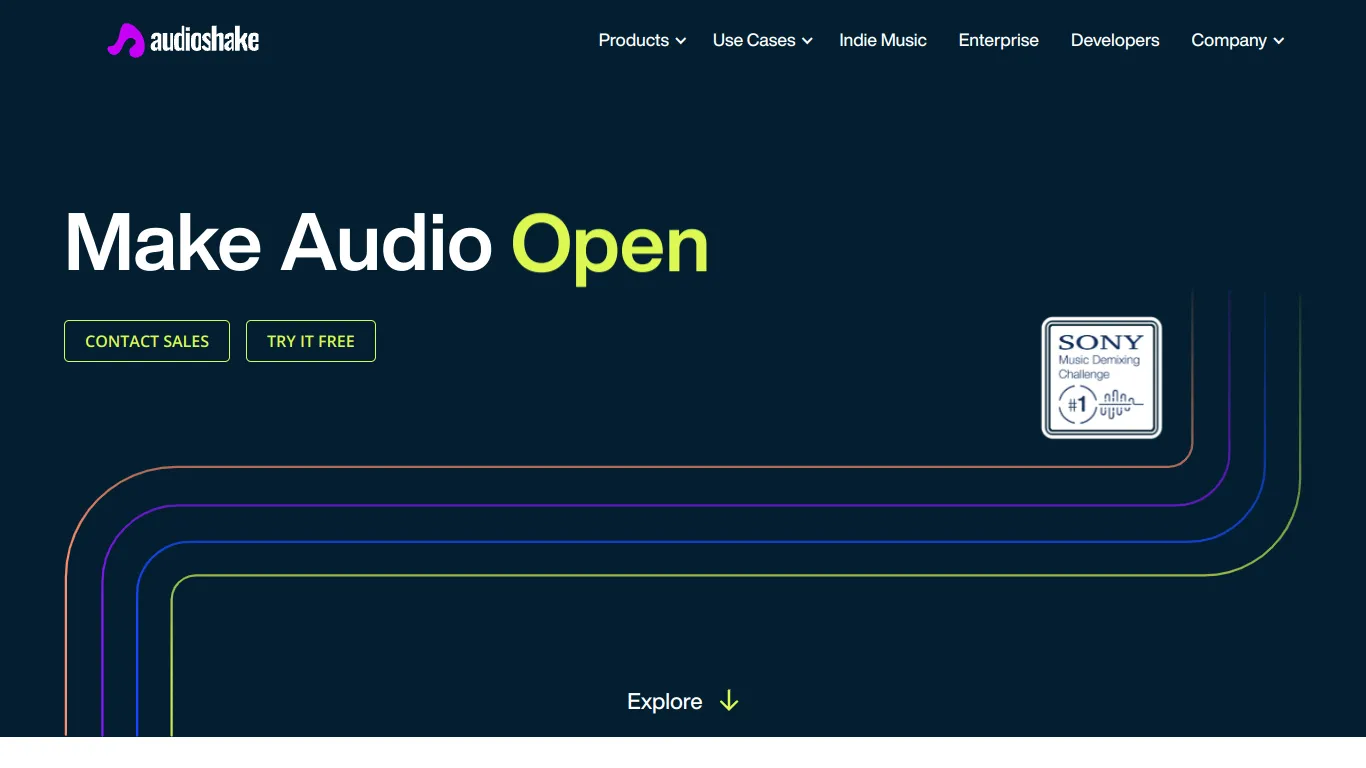Screen dimensions: 1366x768
Task: Click the green word Open in headline
Action: click(610, 246)
